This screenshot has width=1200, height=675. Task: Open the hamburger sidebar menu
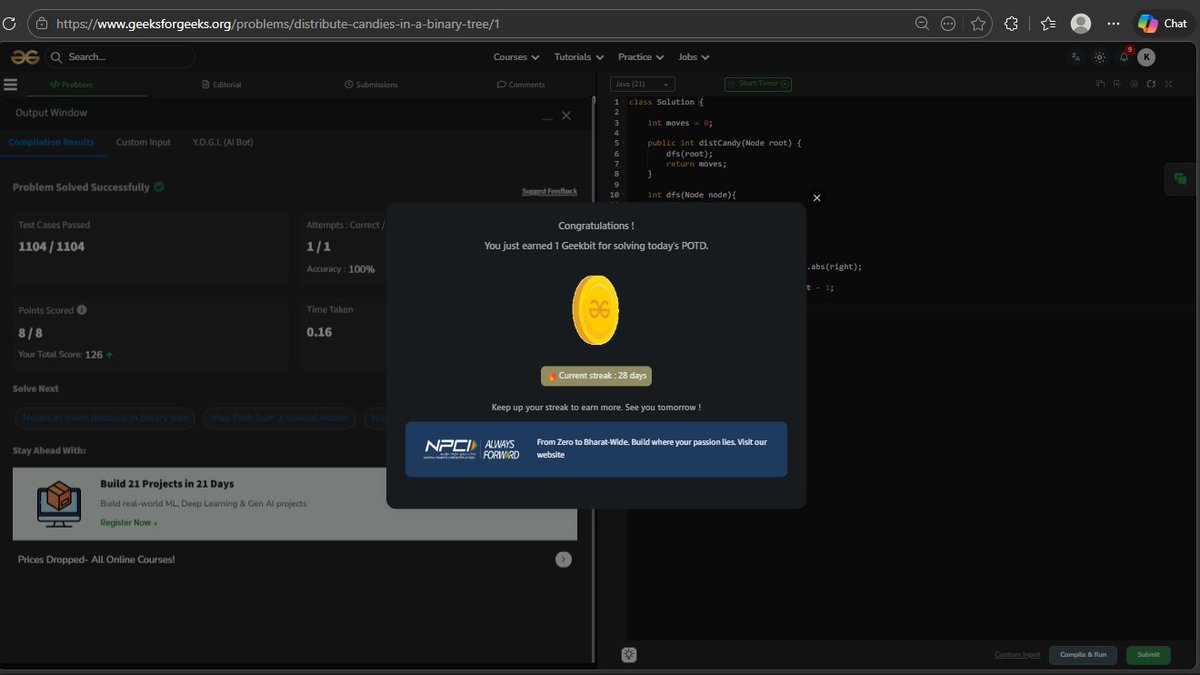point(10,85)
